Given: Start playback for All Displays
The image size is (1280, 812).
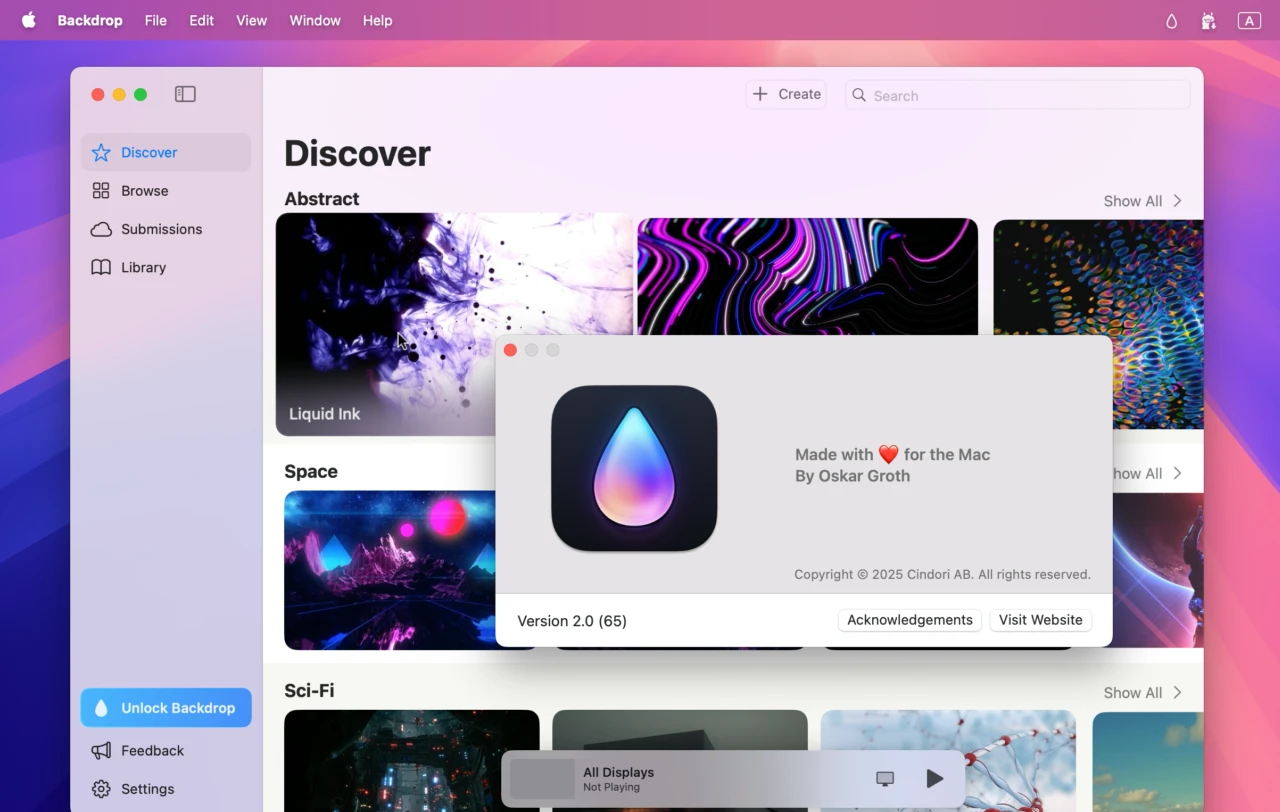Looking at the screenshot, I should [x=934, y=778].
